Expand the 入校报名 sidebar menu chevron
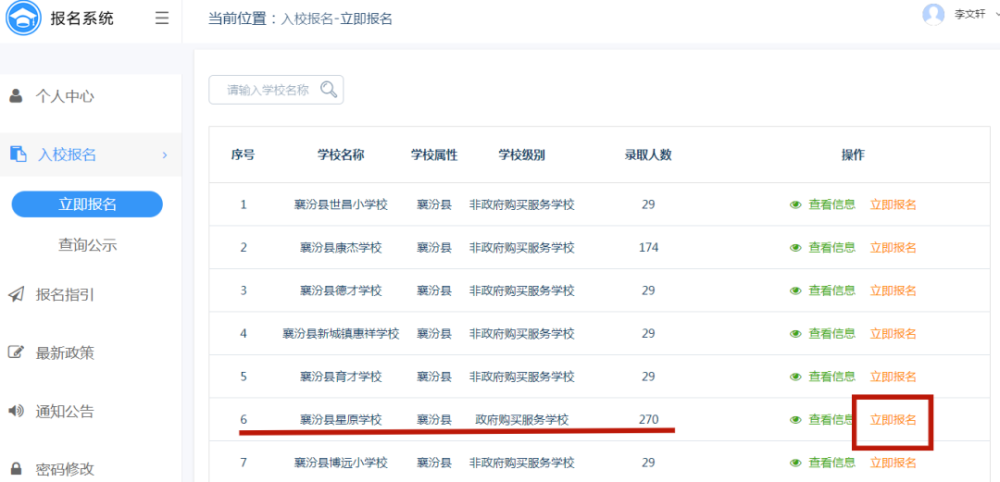Screen dimensions: 1000x482 pyautogui.click(x=164, y=155)
